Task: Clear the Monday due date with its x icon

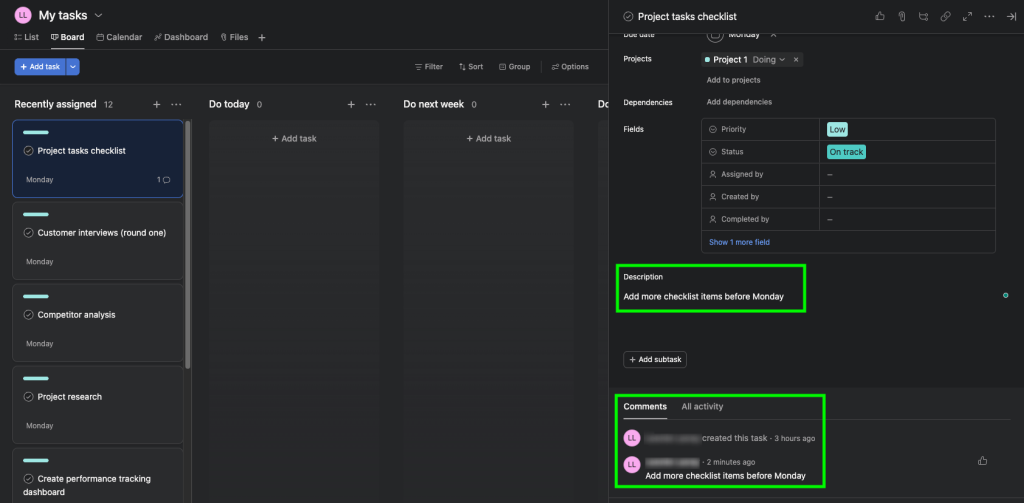Action: tap(773, 35)
